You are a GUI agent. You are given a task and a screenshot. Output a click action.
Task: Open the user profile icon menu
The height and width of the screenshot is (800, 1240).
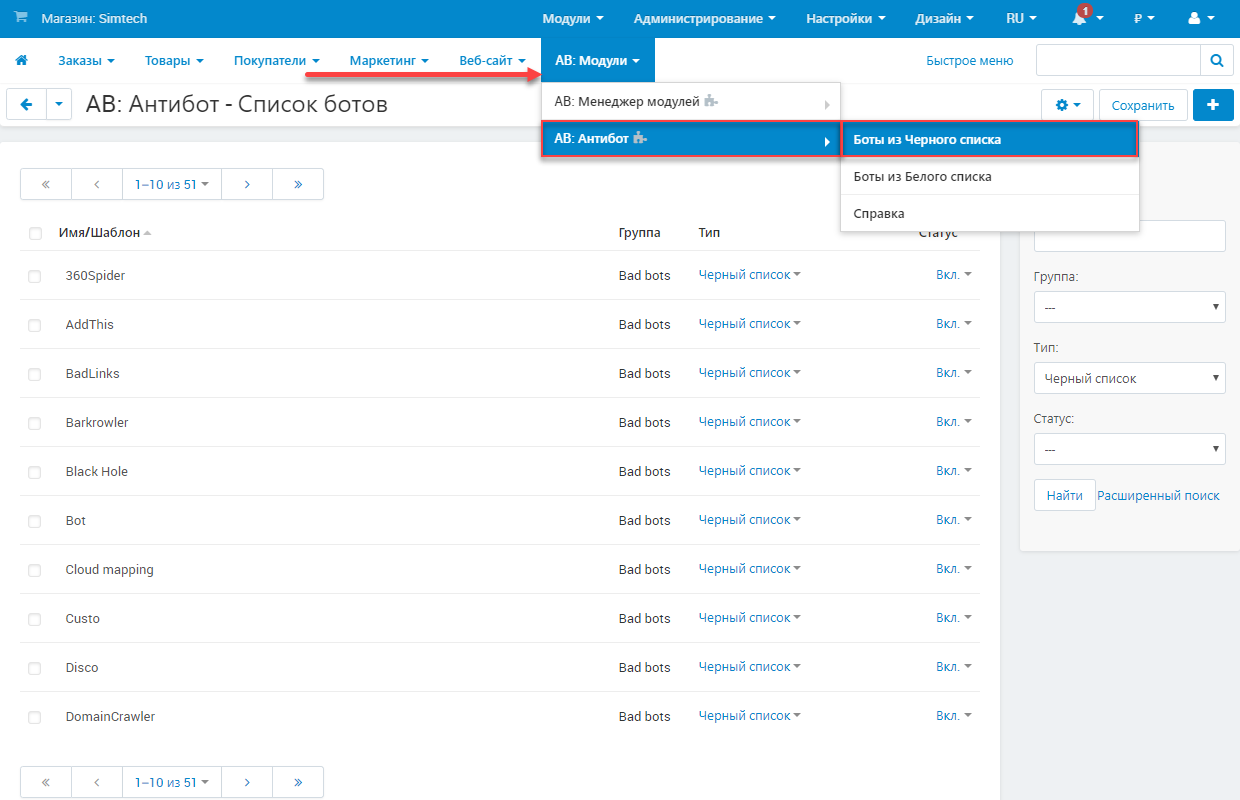click(x=1198, y=19)
